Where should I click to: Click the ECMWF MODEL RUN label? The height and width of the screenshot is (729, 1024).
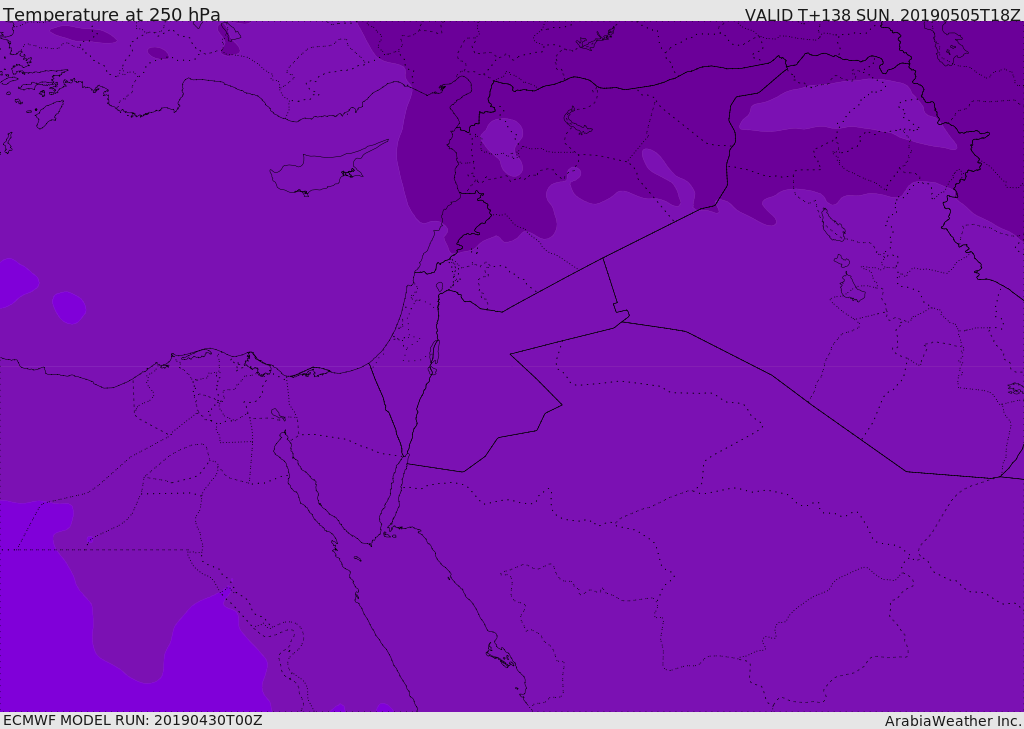[x=132, y=720]
